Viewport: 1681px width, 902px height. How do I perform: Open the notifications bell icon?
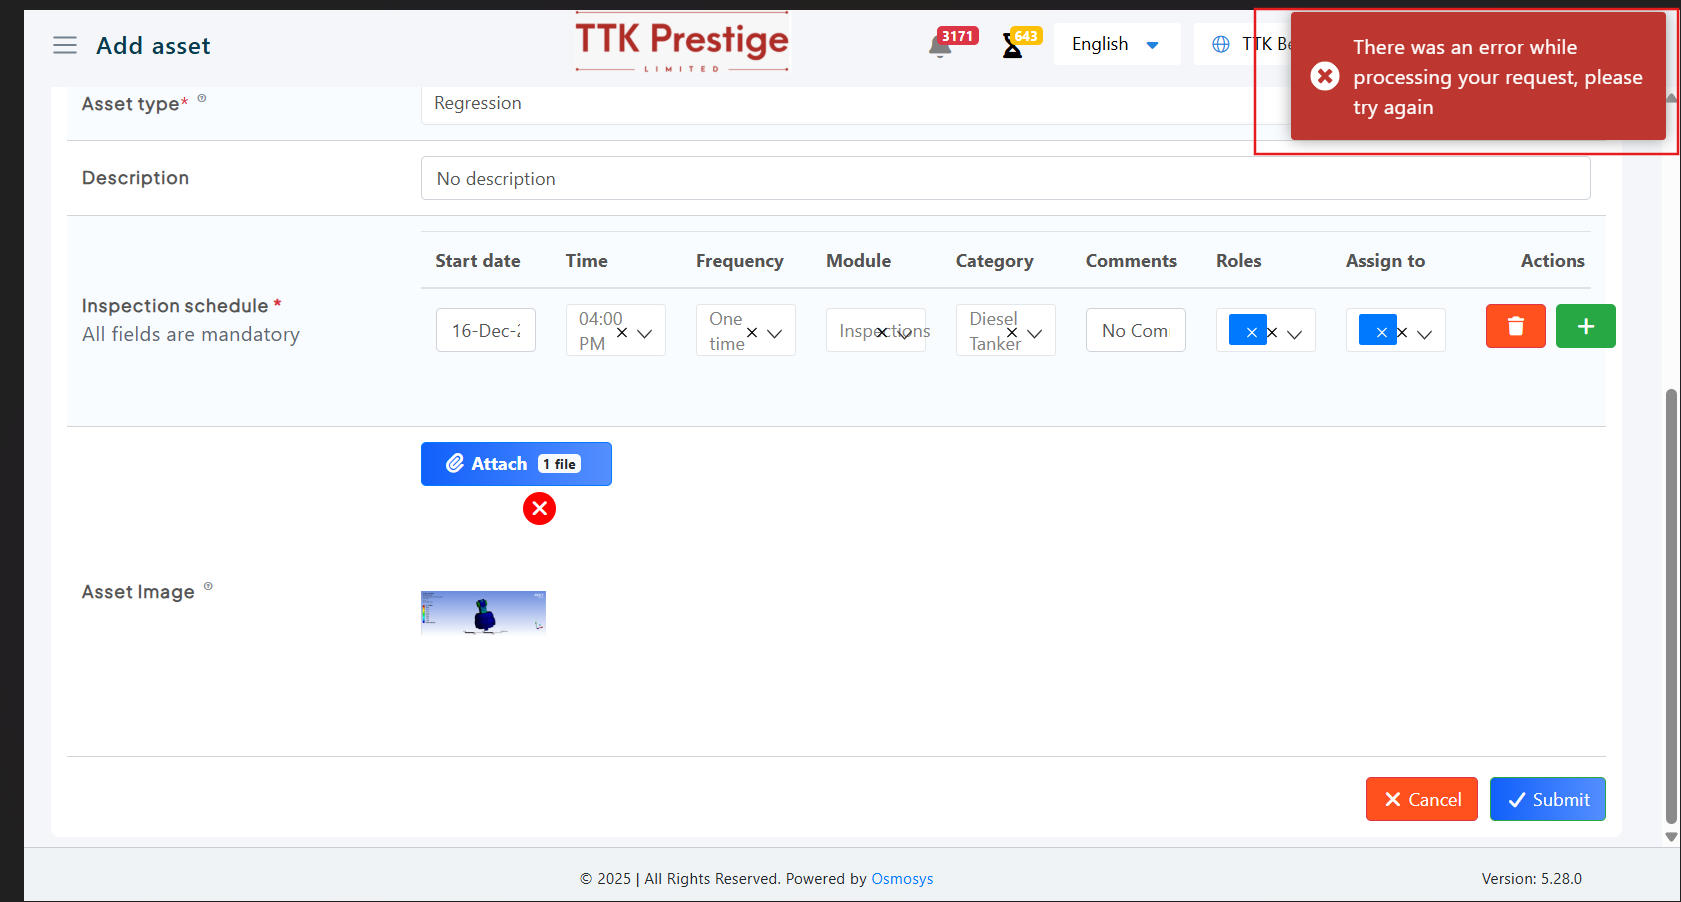(940, 46)
